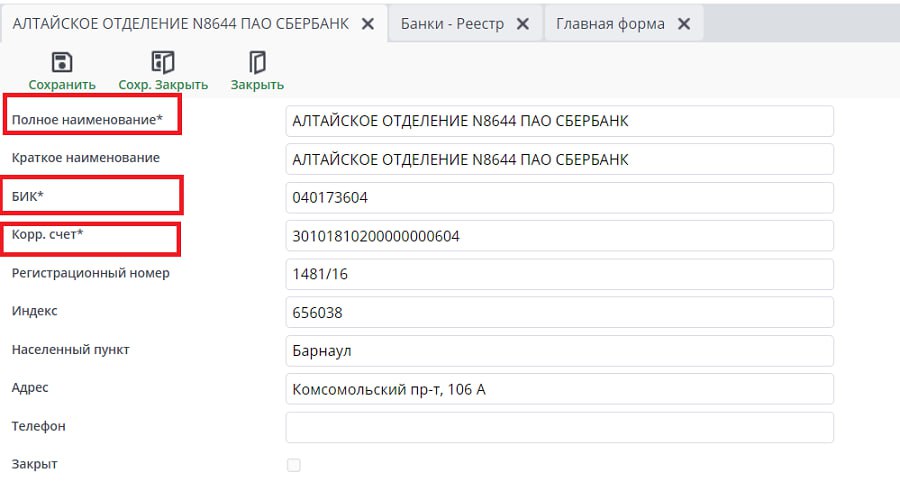Select the АЛТАЙСКОЕ ОТДЕЛЕНИЕ N8644 ПАО СБЕРБАНК tab
The image size is (900, 500).
180,24
